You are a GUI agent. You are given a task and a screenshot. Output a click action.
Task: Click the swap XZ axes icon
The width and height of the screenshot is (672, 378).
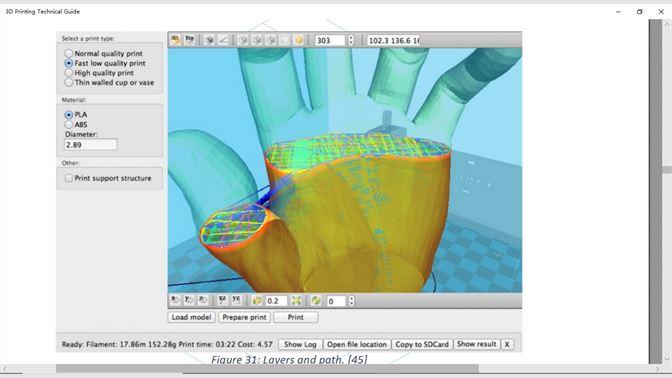pos(222,300)
